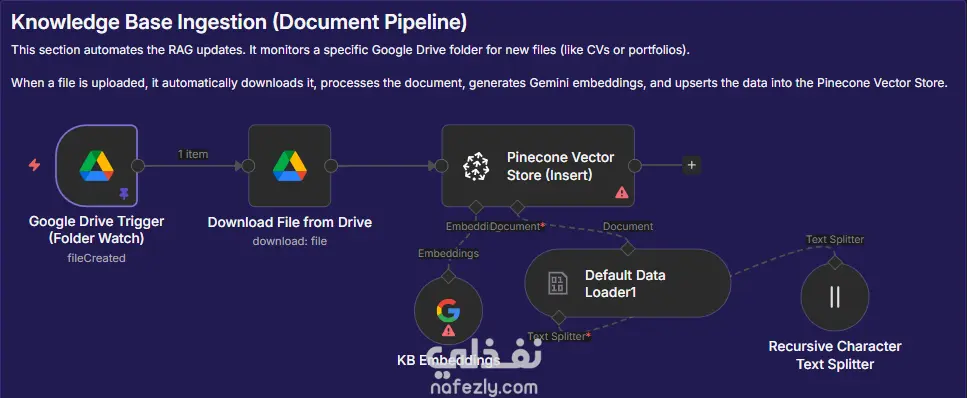Click the Default Data Loader1 binary icon
Screen dimensions: 967x398
coord(557,284)
